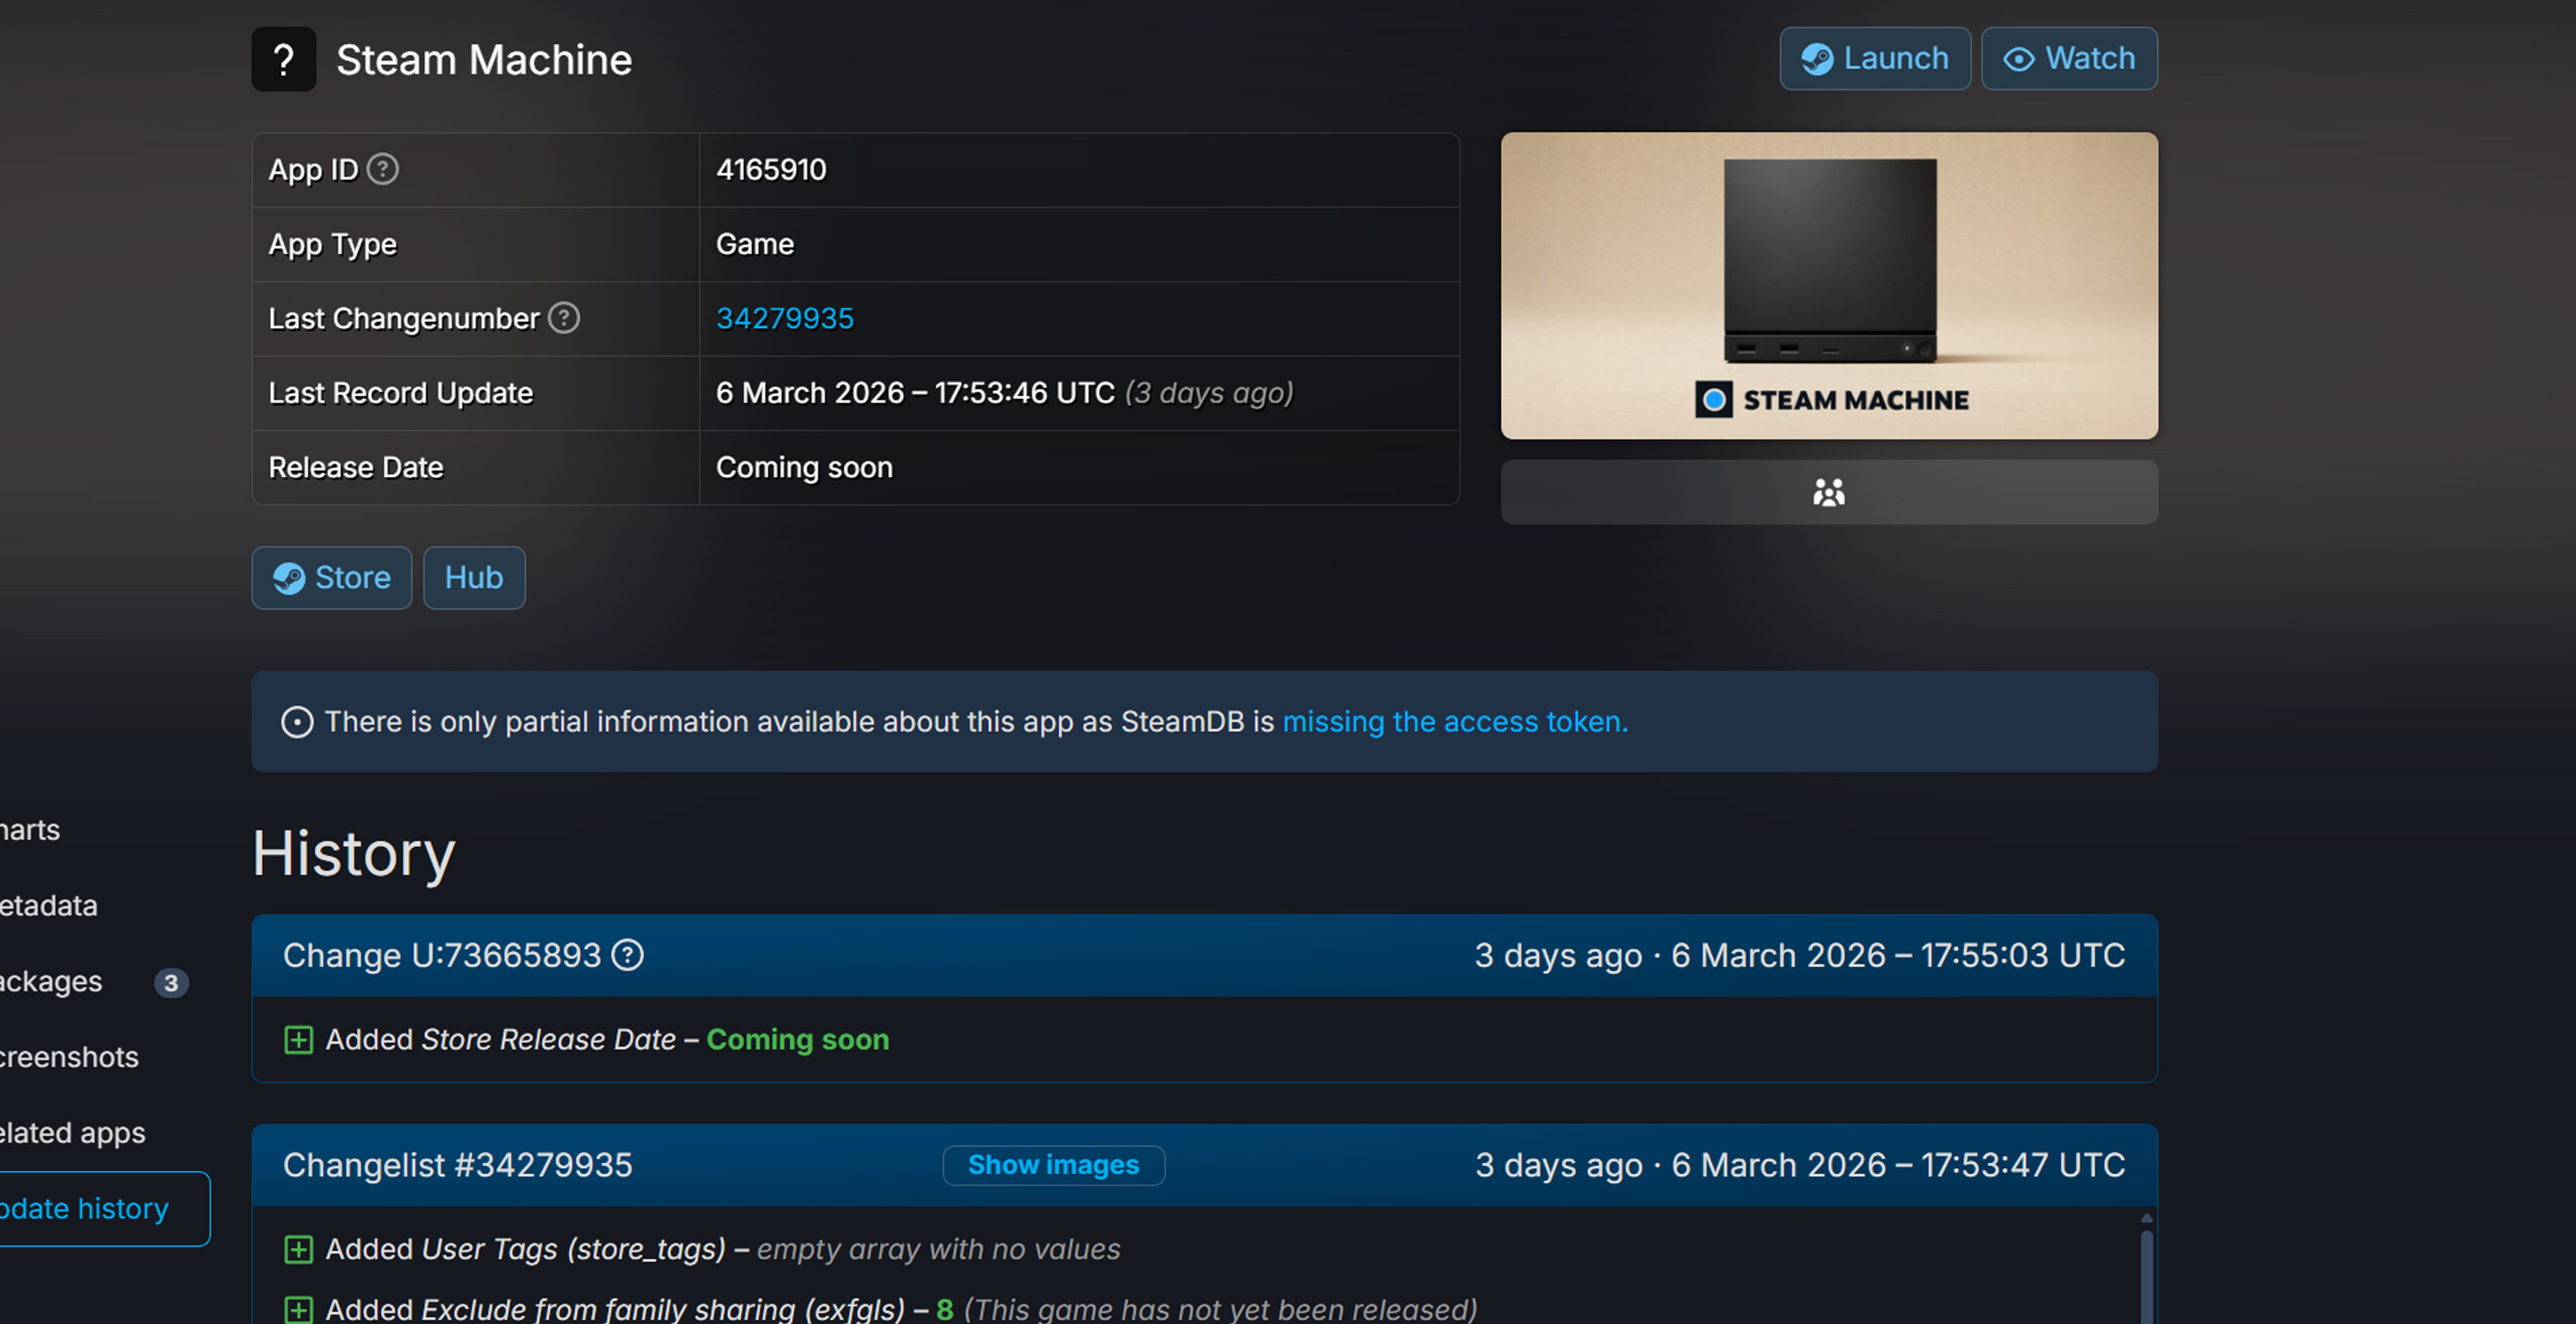Open the Charts sidebar tab

click(x=30, y=830)
